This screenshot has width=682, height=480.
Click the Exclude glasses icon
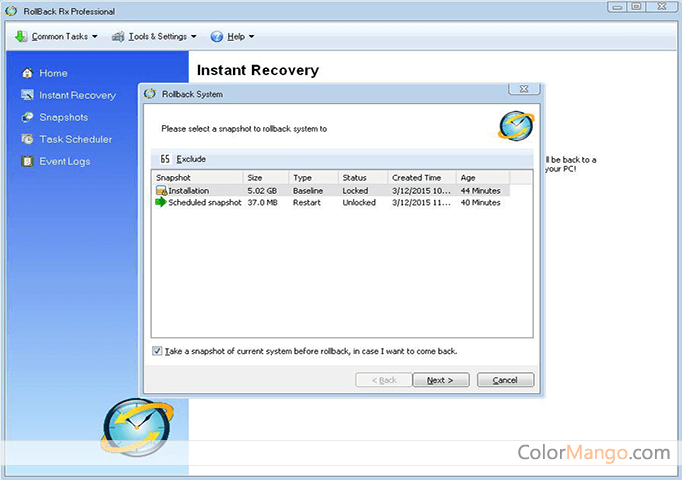(165, 159)
